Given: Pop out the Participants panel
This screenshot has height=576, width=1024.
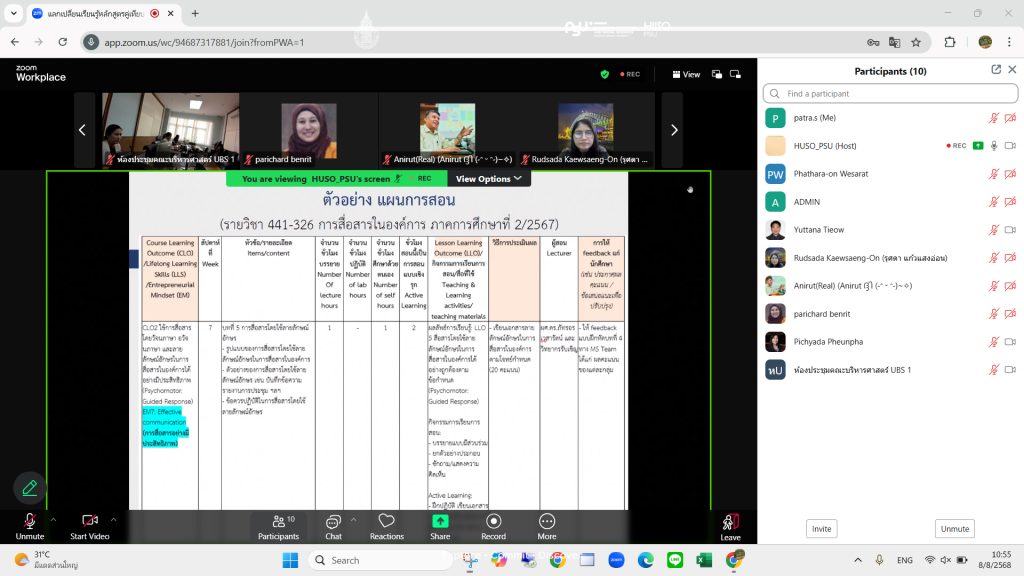Looking at the screenshot, I should pos(996,70).
